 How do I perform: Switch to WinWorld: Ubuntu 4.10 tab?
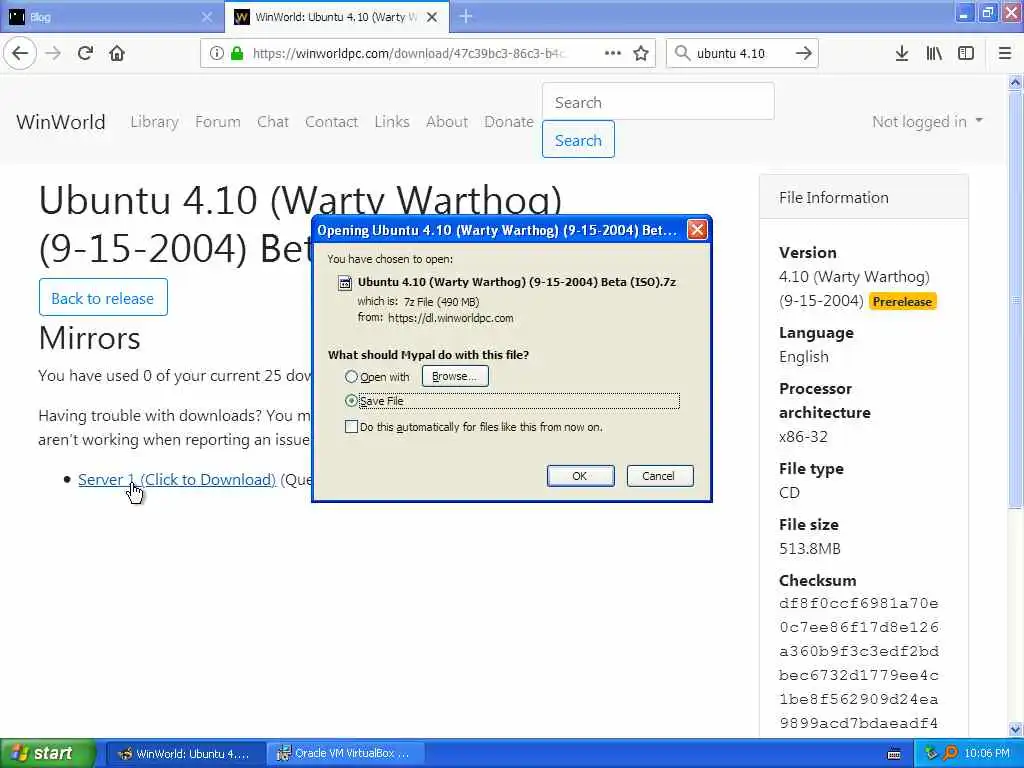pyautogui.click(x=337, y=17)
